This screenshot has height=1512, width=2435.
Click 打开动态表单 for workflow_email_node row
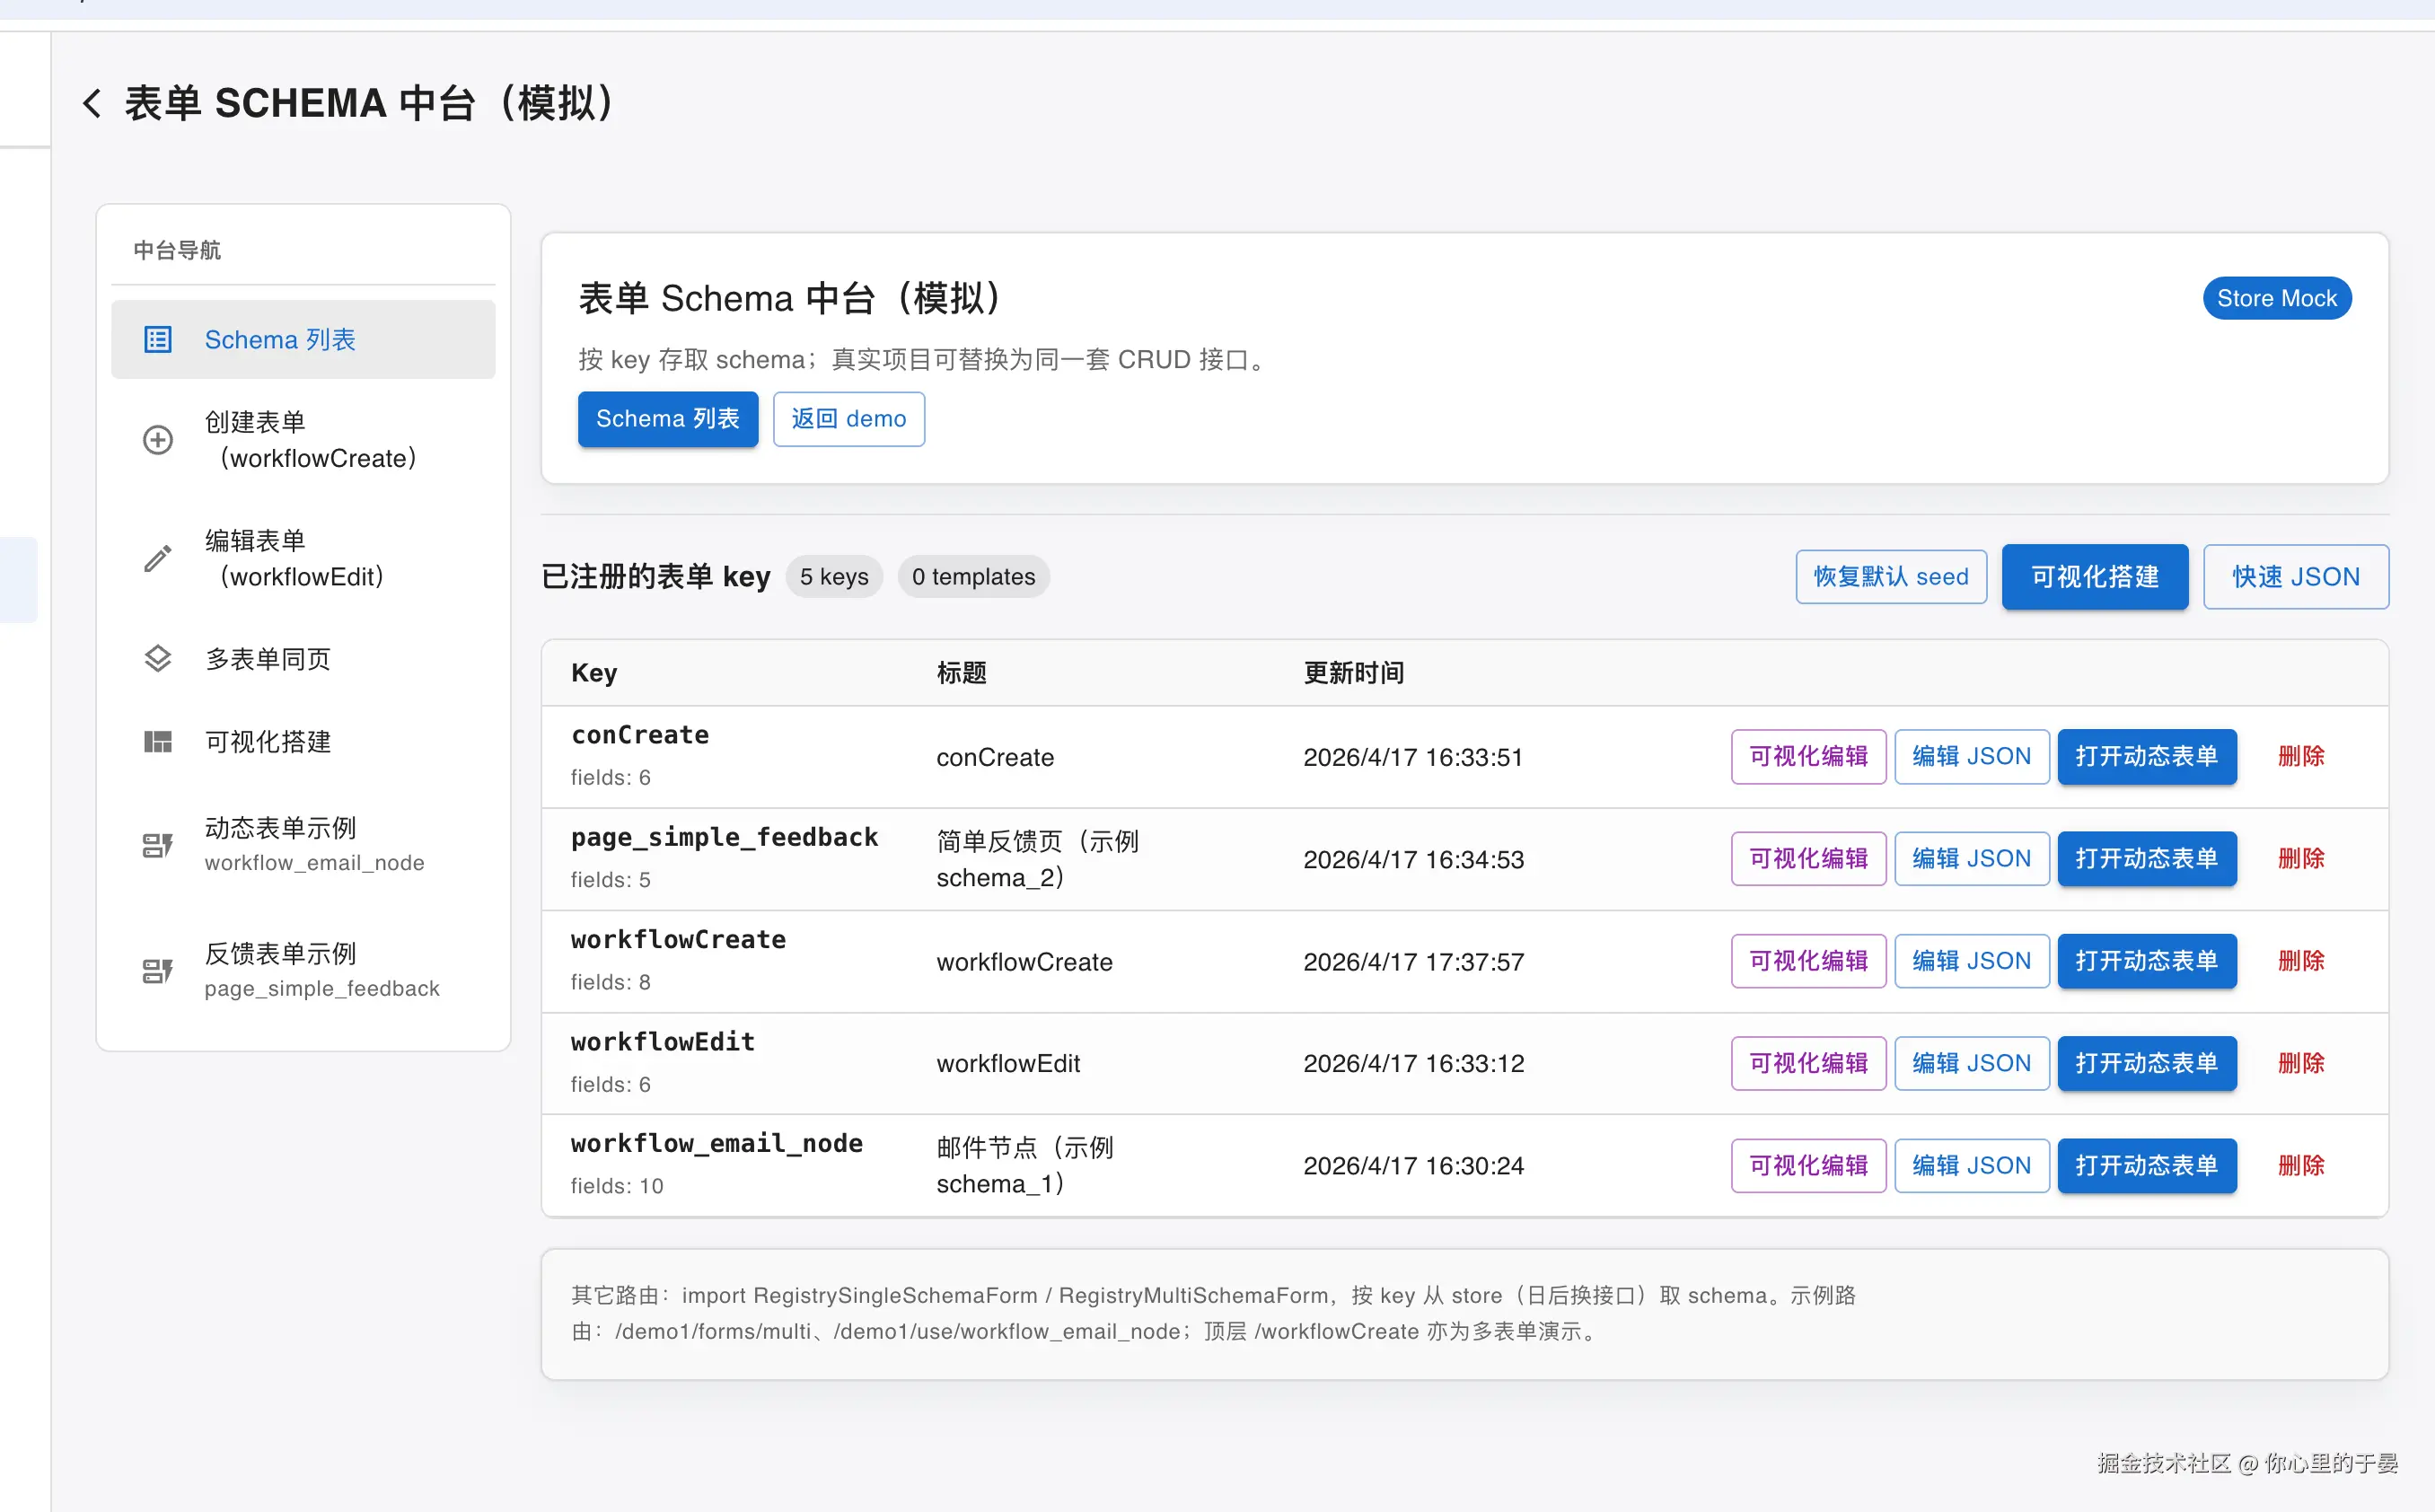[x=2147, y=1166]
